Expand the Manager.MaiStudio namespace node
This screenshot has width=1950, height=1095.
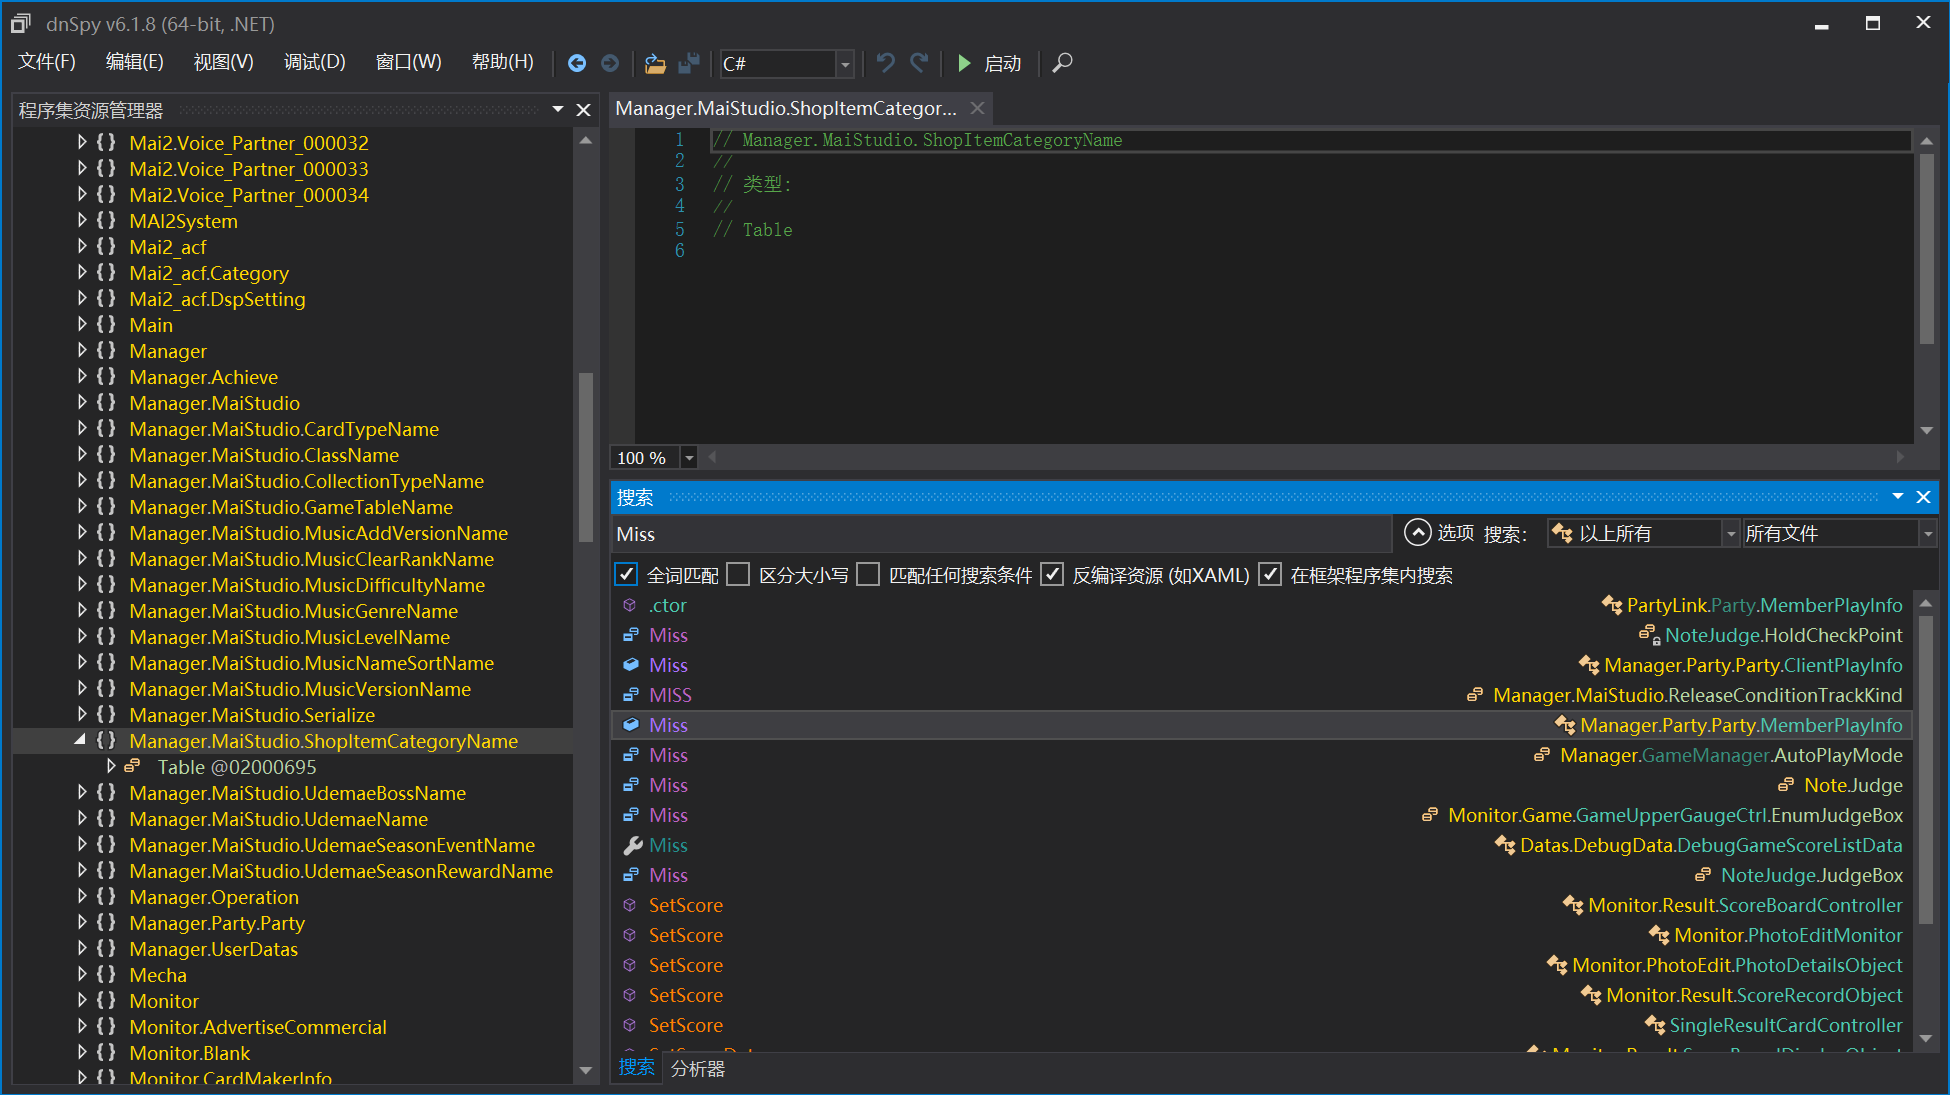click(x=82, y=403)
